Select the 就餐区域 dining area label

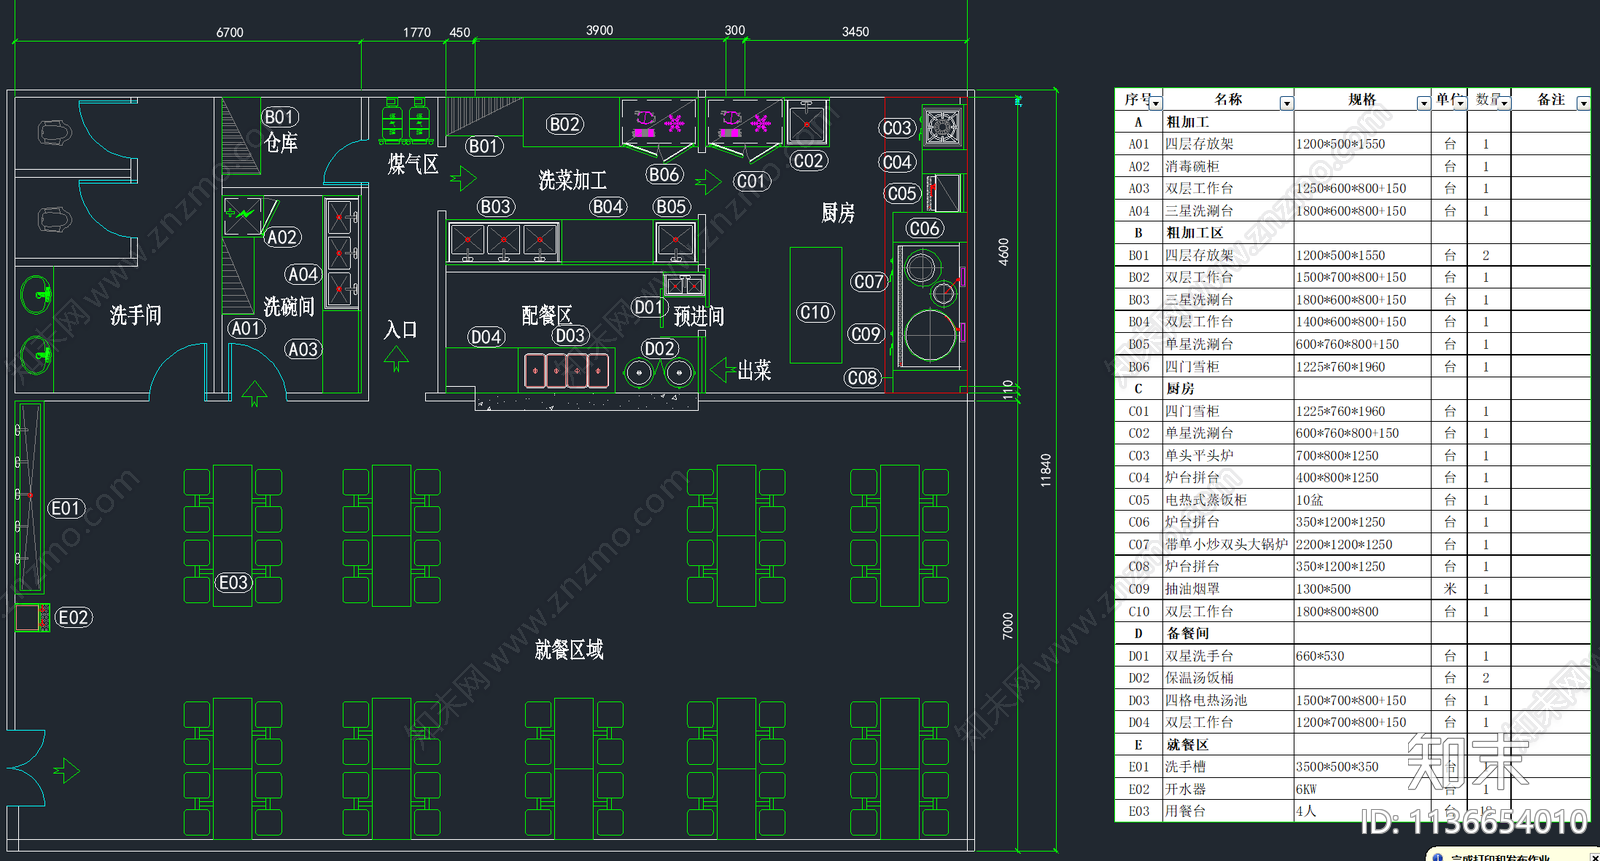(x=569, y=650)
